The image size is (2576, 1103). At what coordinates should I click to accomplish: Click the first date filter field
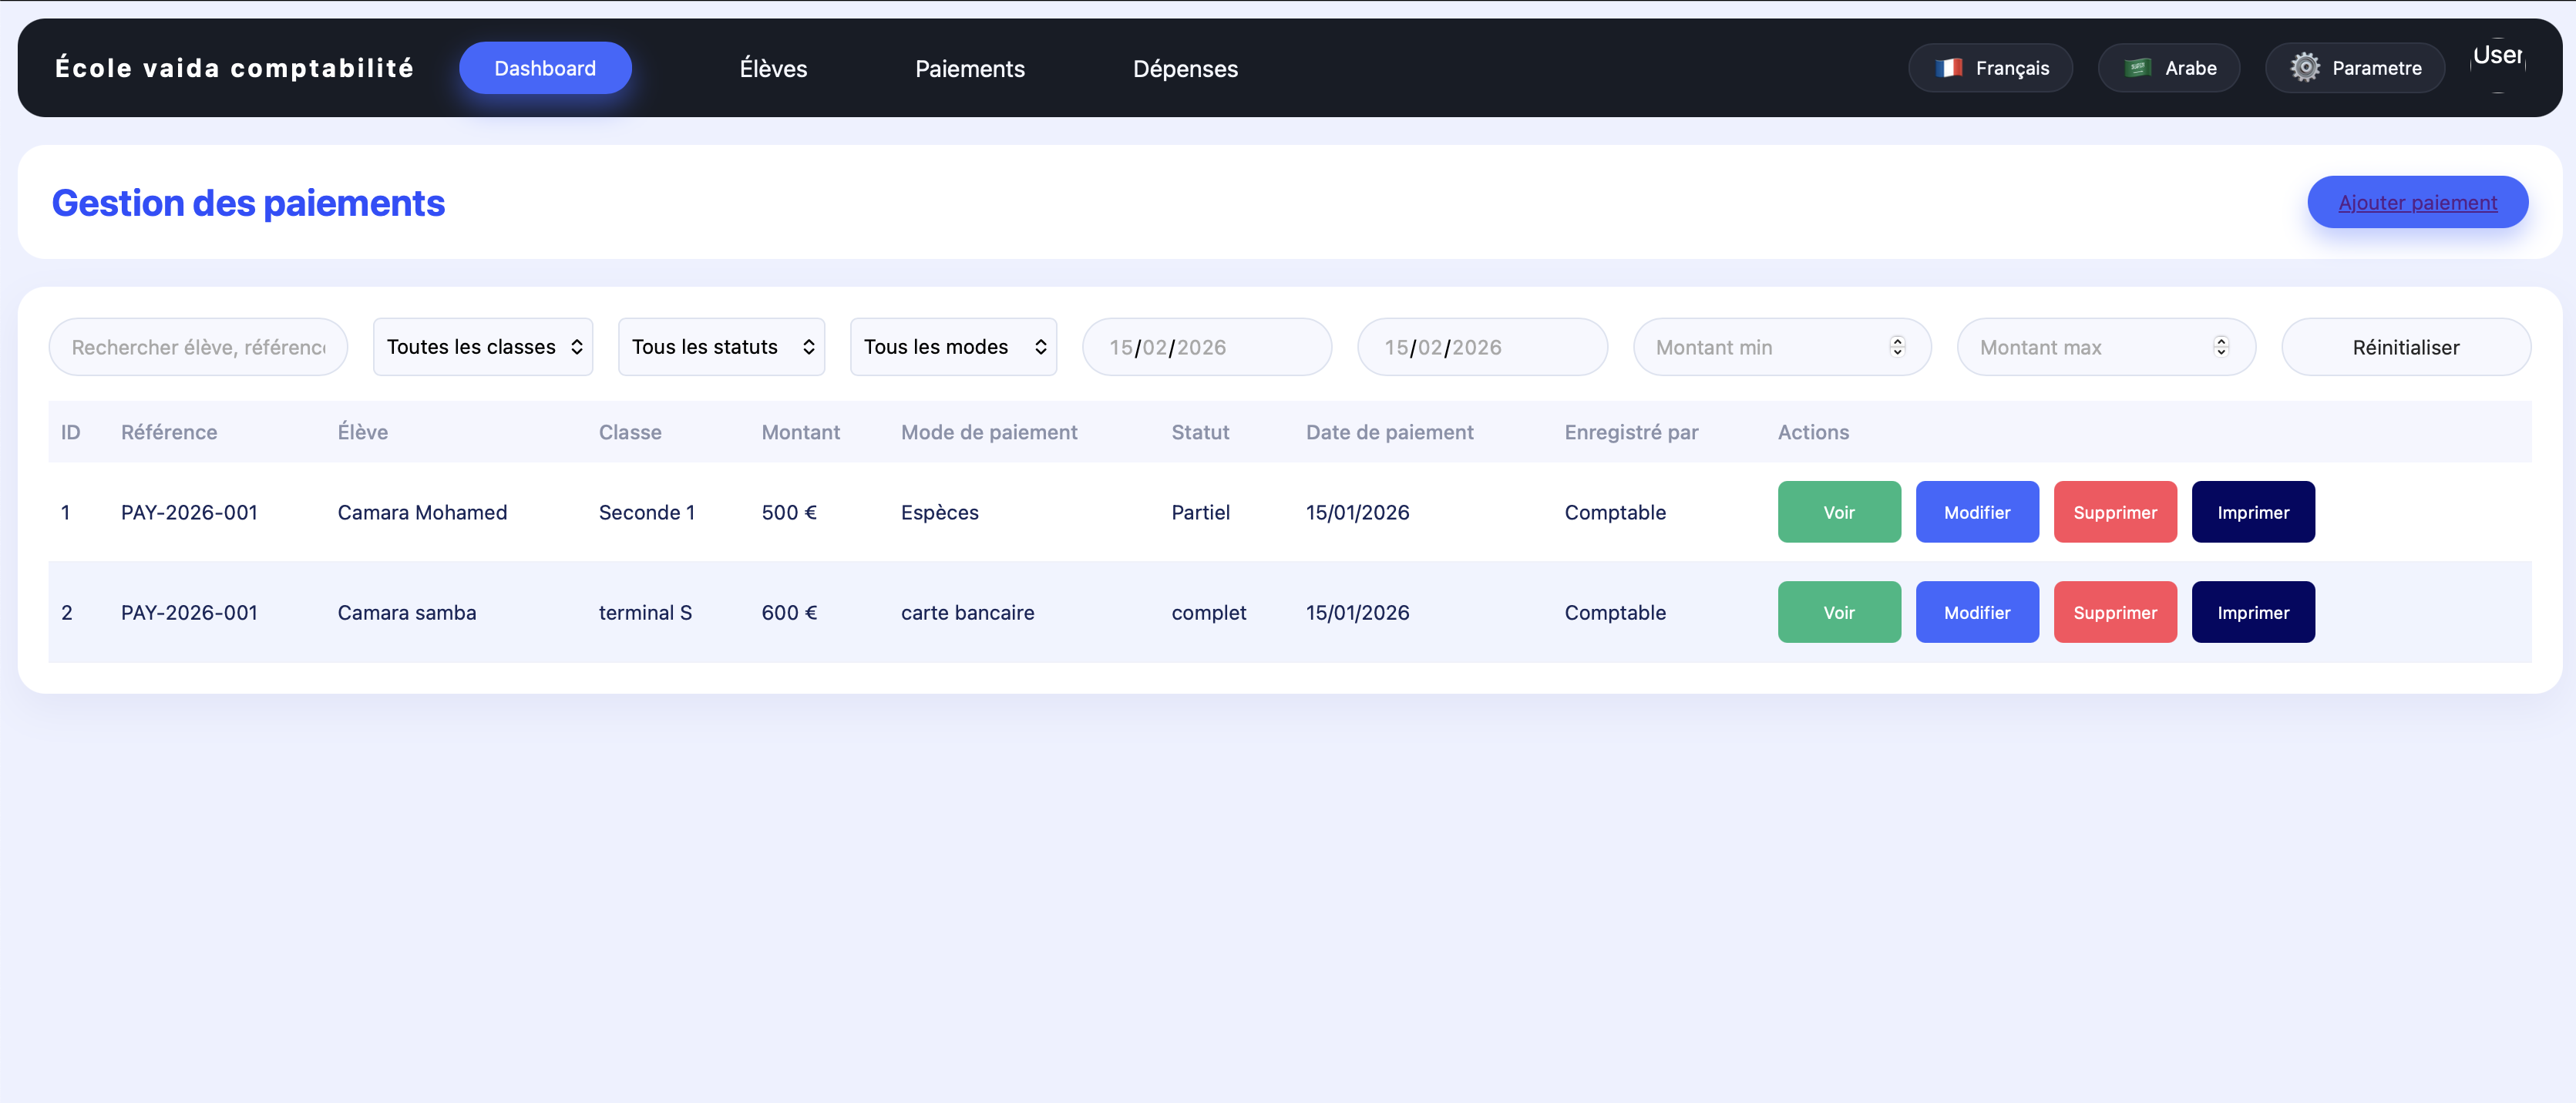[x=1207, y=347]
